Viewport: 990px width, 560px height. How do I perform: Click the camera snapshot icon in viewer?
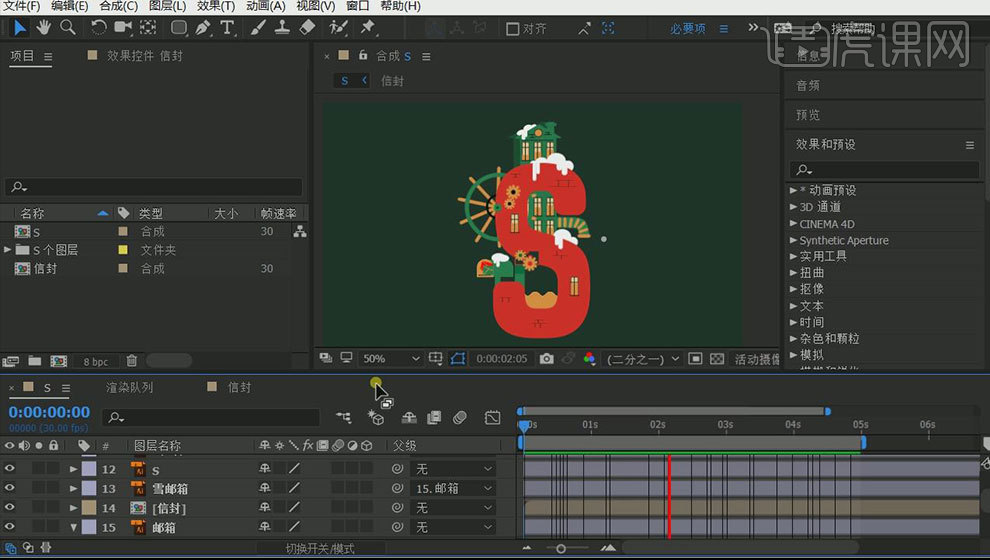(546, 358)
